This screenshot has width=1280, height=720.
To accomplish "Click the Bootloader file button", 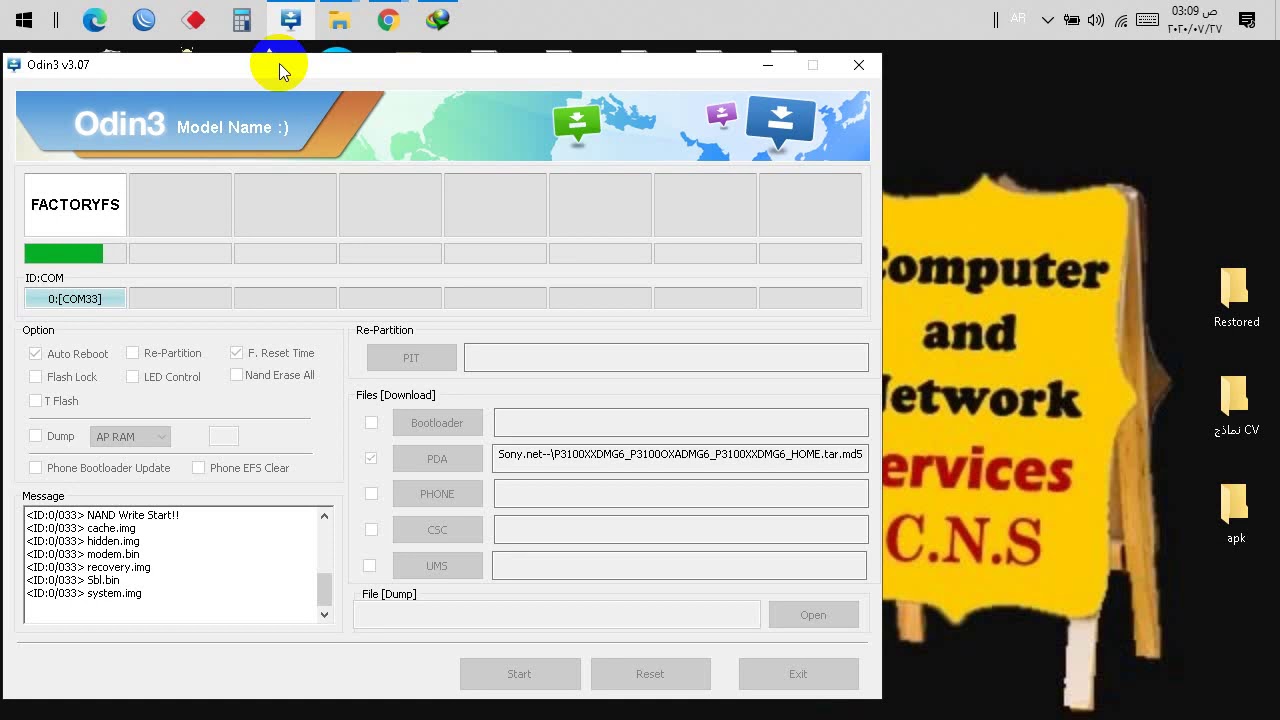I will point(437,423).
